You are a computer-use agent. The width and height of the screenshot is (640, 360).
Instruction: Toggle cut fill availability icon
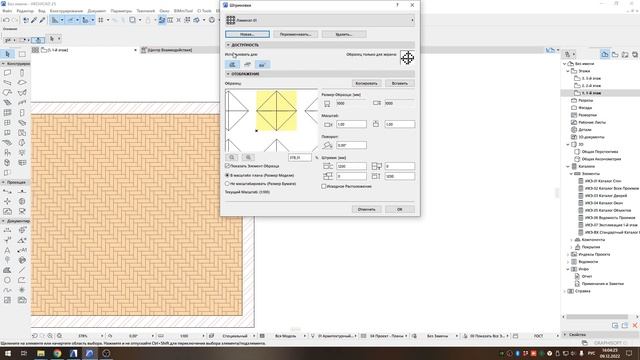(262, 64)
